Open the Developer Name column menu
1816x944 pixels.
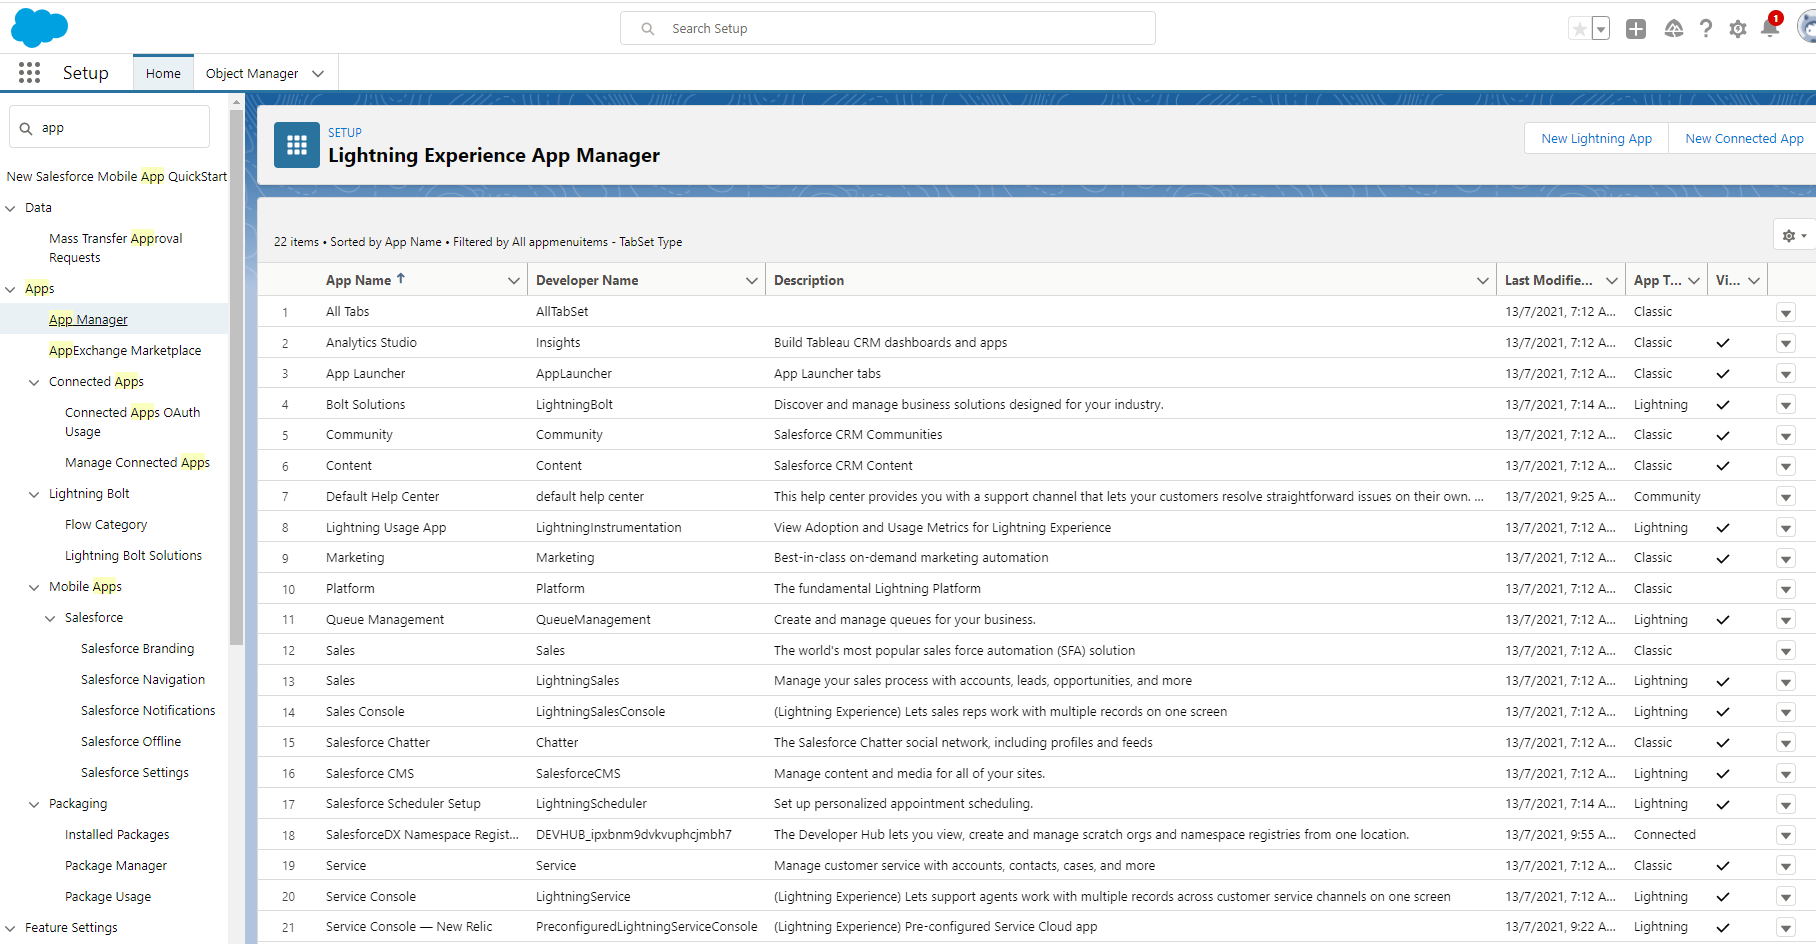pyautogui.click(x=752, y=281)
